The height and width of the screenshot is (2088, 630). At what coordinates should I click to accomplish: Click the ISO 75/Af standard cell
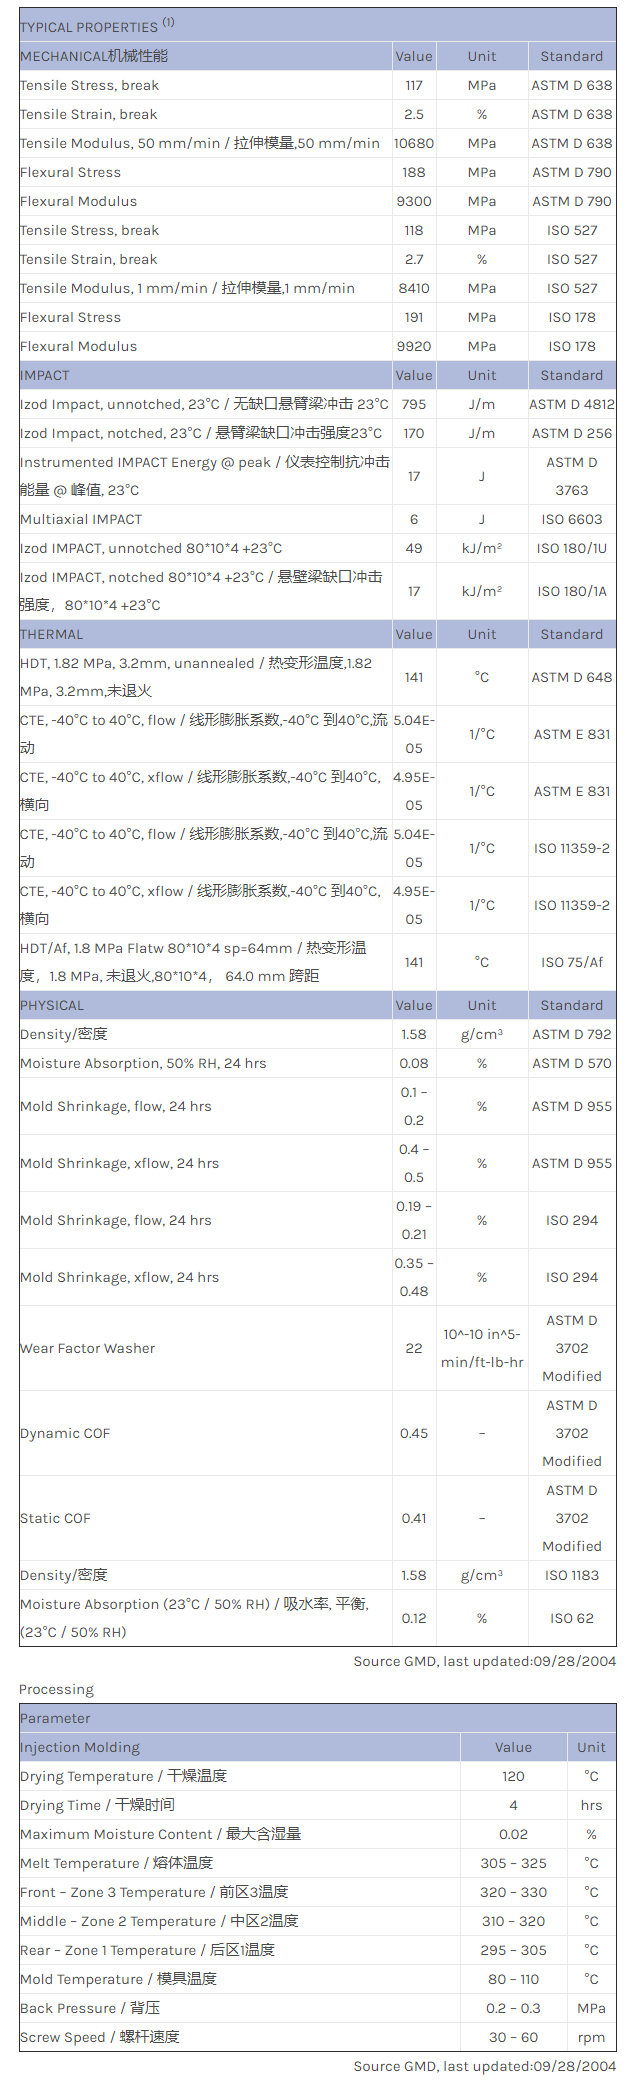point(572,963)
